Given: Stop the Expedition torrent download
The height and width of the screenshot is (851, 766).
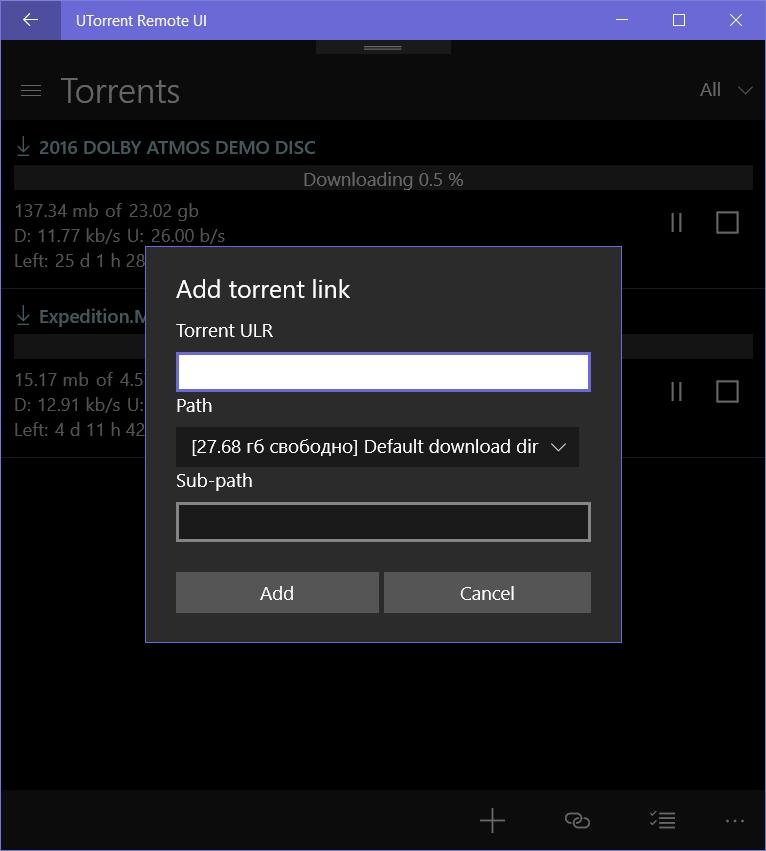Looking at the screenshot, I should point(727,391).
